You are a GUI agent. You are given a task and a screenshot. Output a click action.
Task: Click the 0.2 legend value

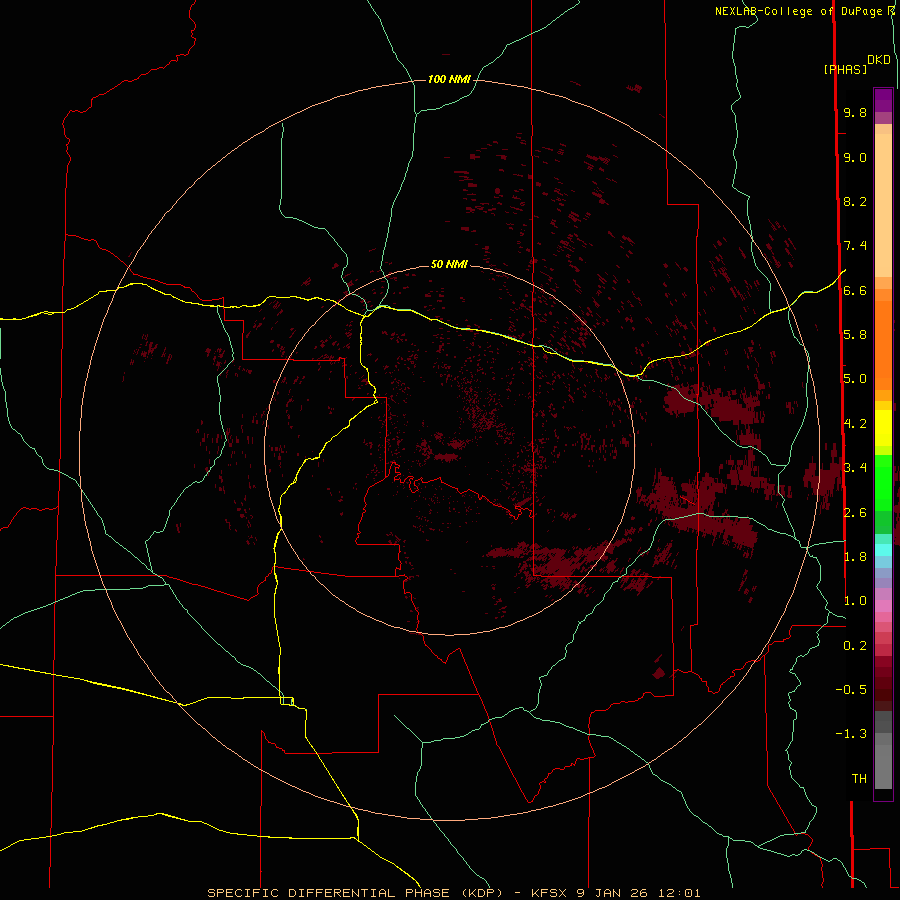pyautogui.click(x=855, y=646)
